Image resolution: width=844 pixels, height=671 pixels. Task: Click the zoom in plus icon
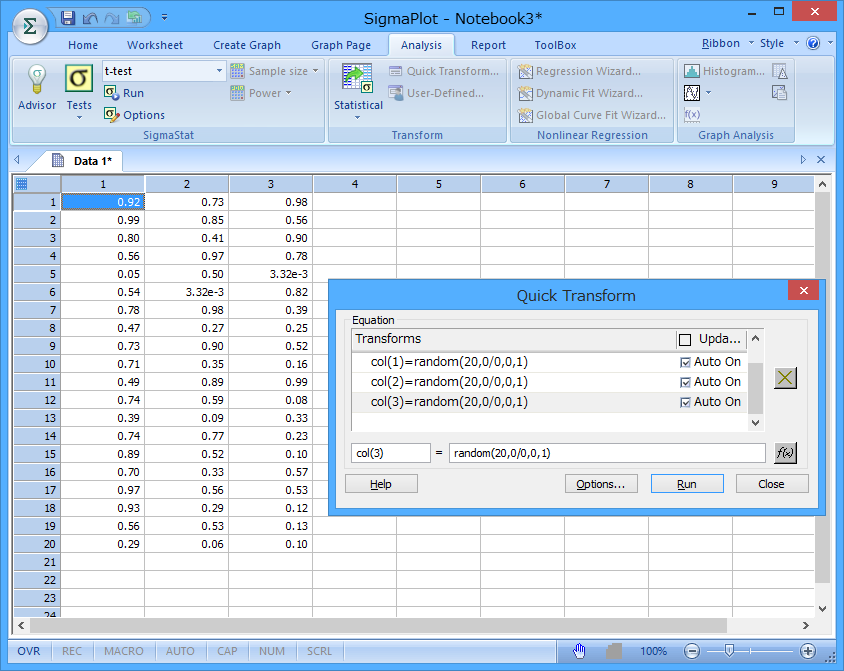807,651
